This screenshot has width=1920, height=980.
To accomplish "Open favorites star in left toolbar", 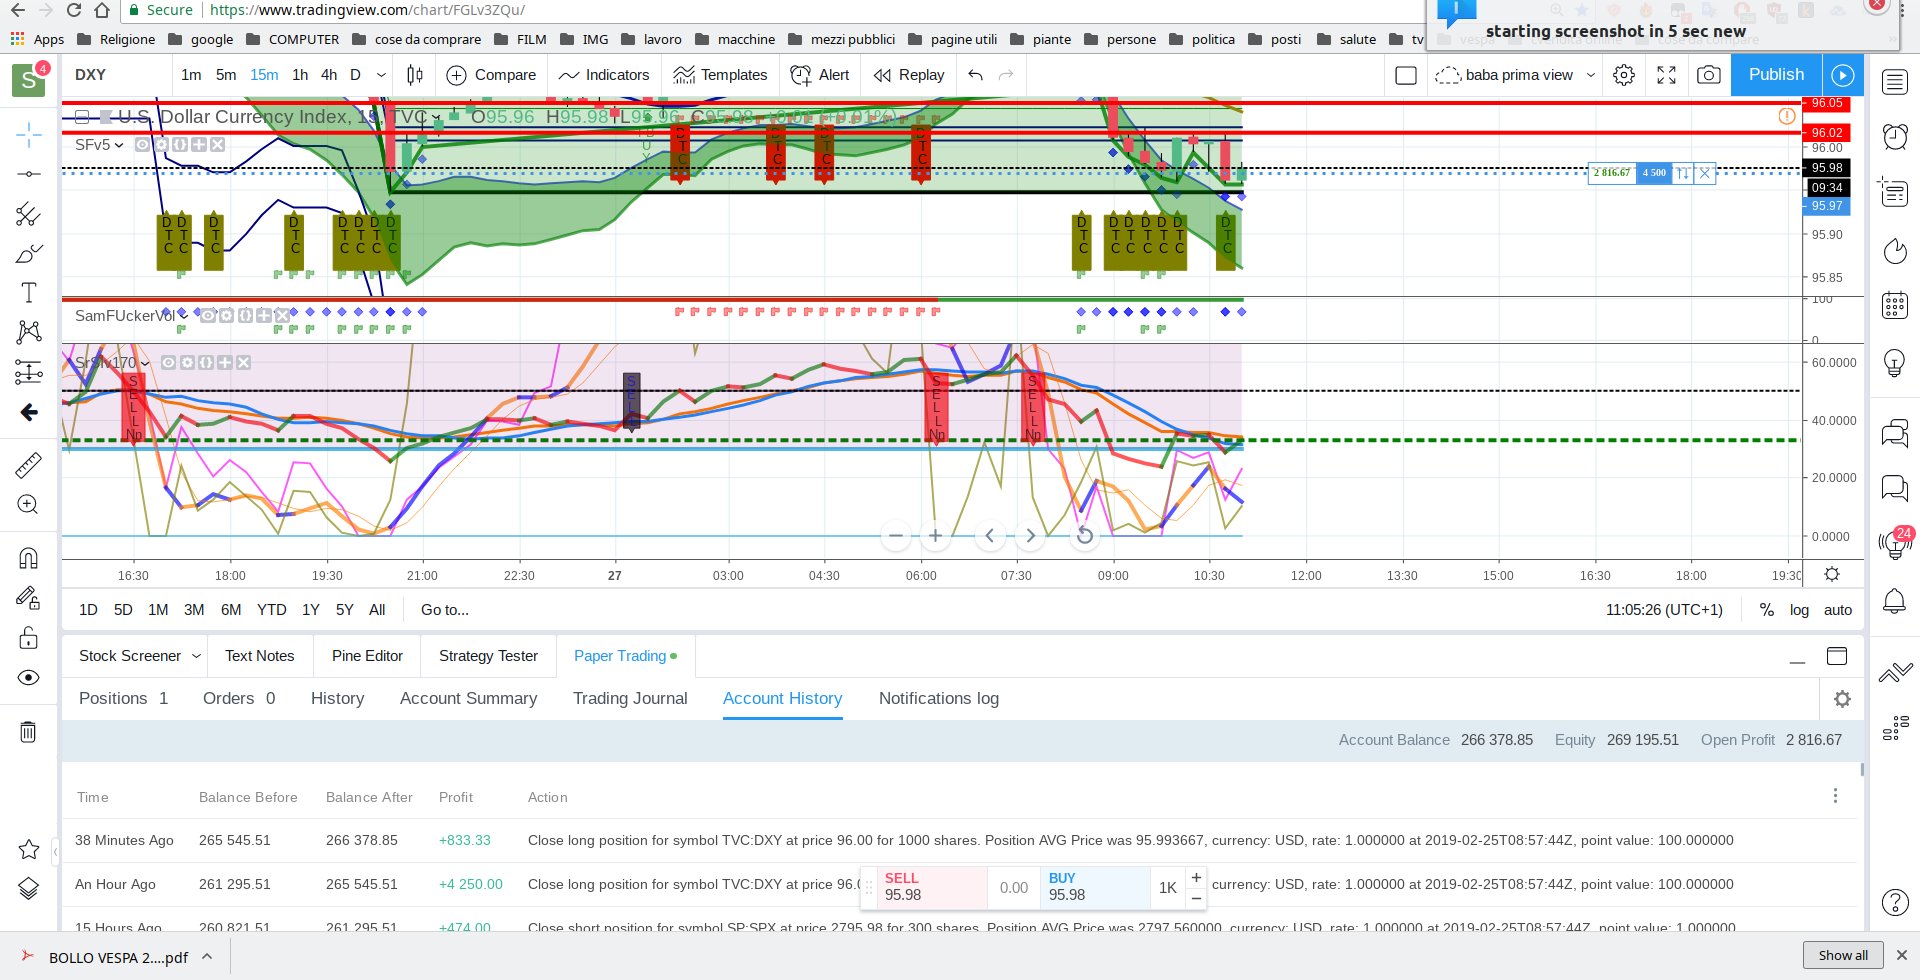I will pyautogui.click(x=29, y=849).
